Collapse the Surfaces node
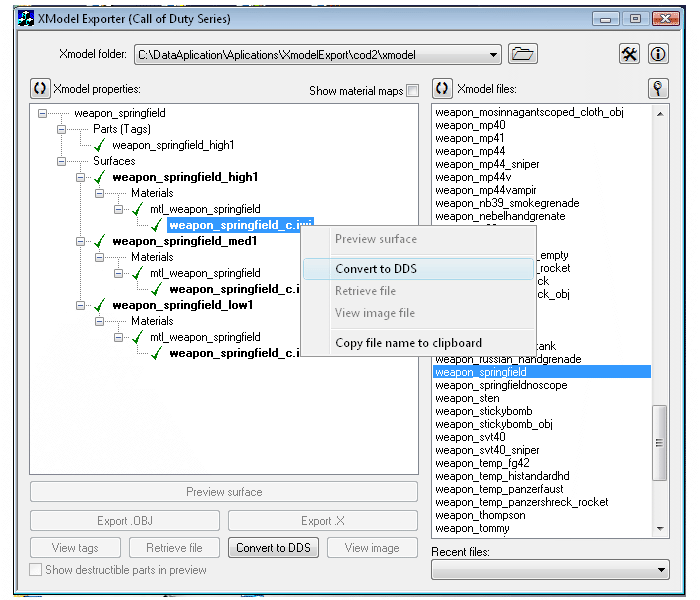 pyautogui.click(x=61, y=161)
